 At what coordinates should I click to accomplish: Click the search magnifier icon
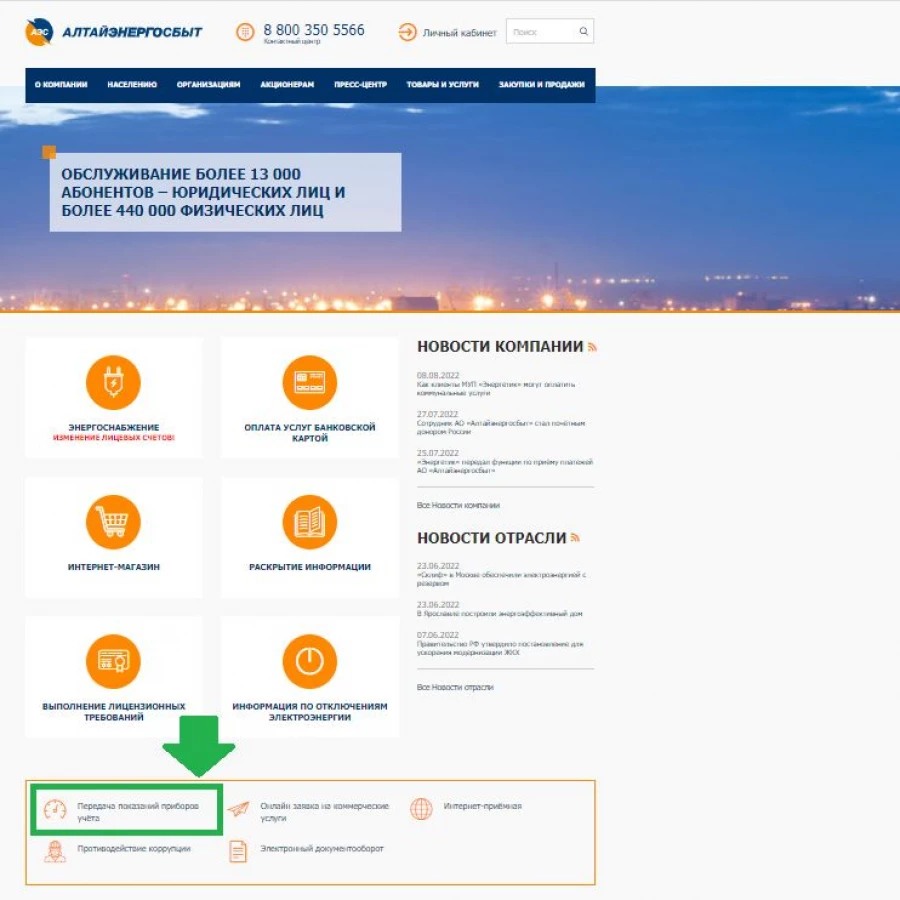(583, 32)
